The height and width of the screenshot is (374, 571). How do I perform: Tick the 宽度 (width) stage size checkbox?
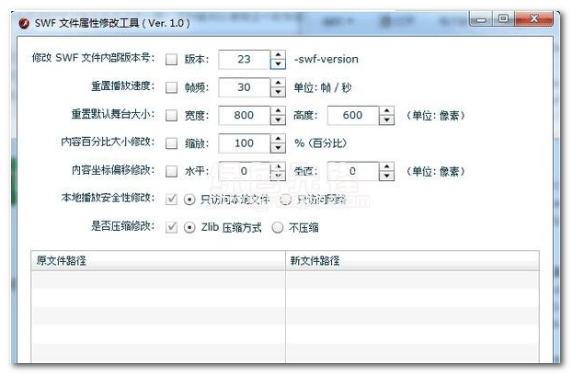171,115
